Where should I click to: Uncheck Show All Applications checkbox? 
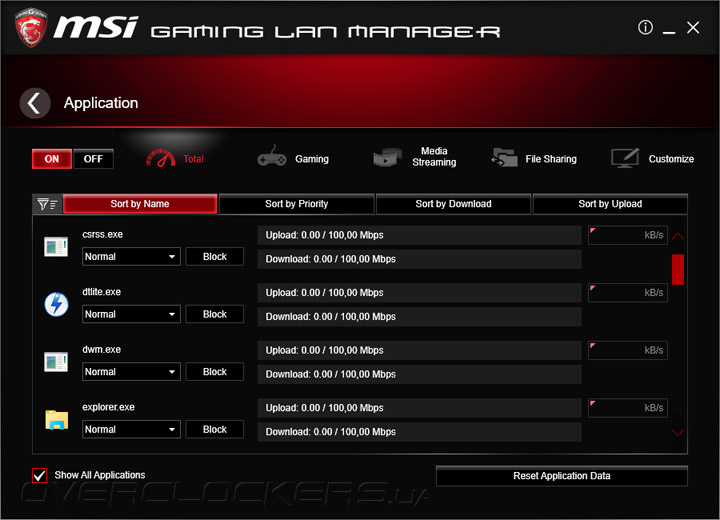tap(39, 475)
